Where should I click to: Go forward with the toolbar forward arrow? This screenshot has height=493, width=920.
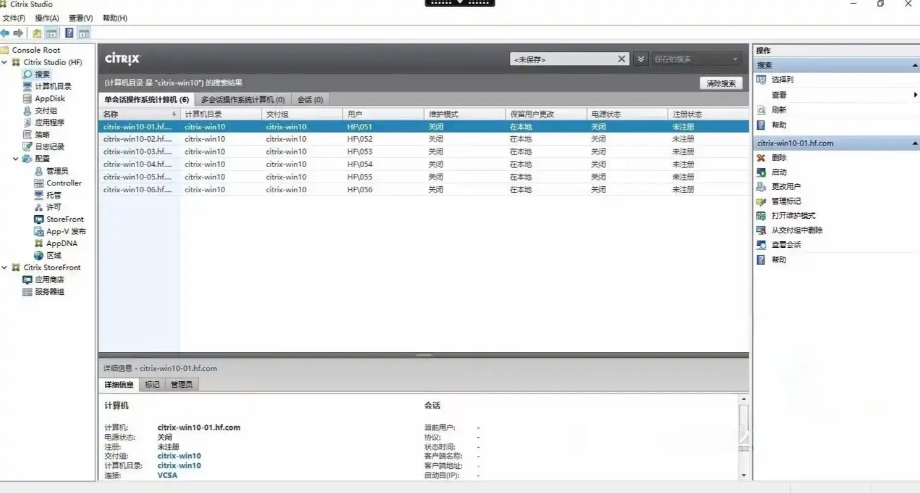18,33
